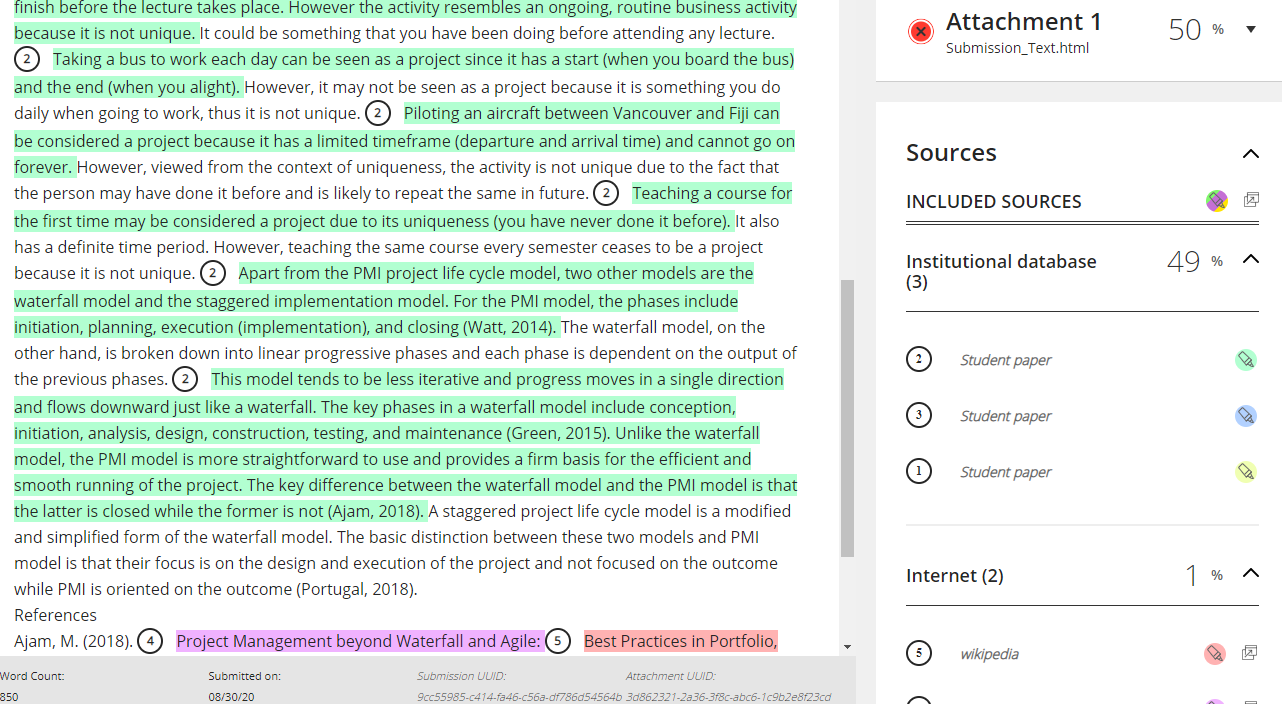This screenshot has width=1282, height=704.
Task: Click the Attachment UUID value
Action: pos(728,697)
